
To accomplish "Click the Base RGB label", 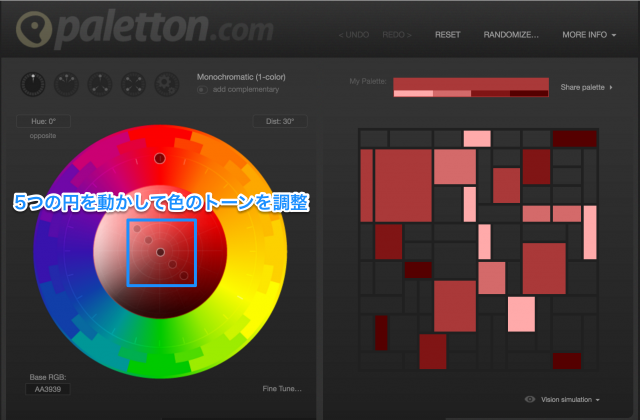I will point(48,377).
